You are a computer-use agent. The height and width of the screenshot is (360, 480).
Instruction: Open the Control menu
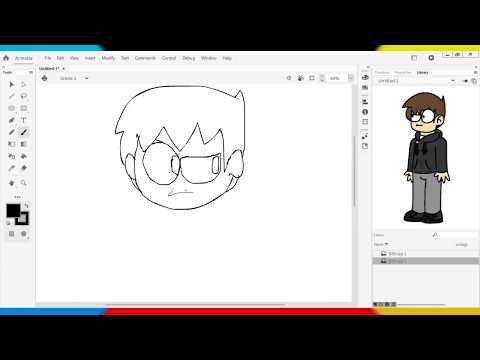(169, 58)
